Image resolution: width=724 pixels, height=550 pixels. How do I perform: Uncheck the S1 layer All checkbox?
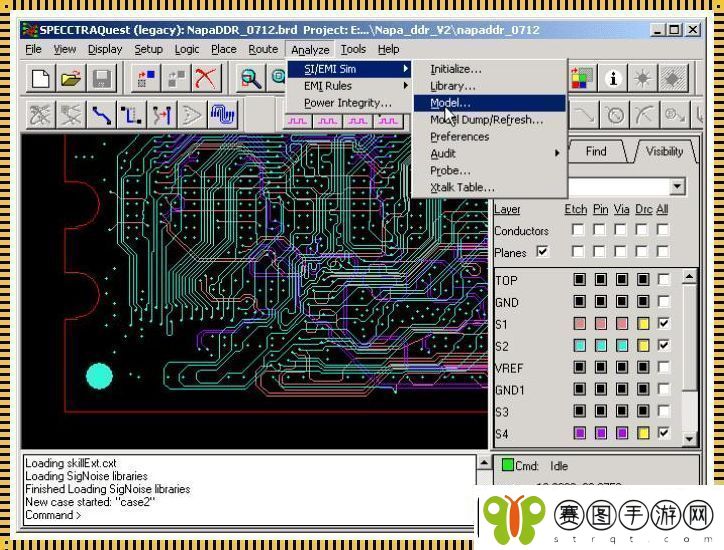664,323
